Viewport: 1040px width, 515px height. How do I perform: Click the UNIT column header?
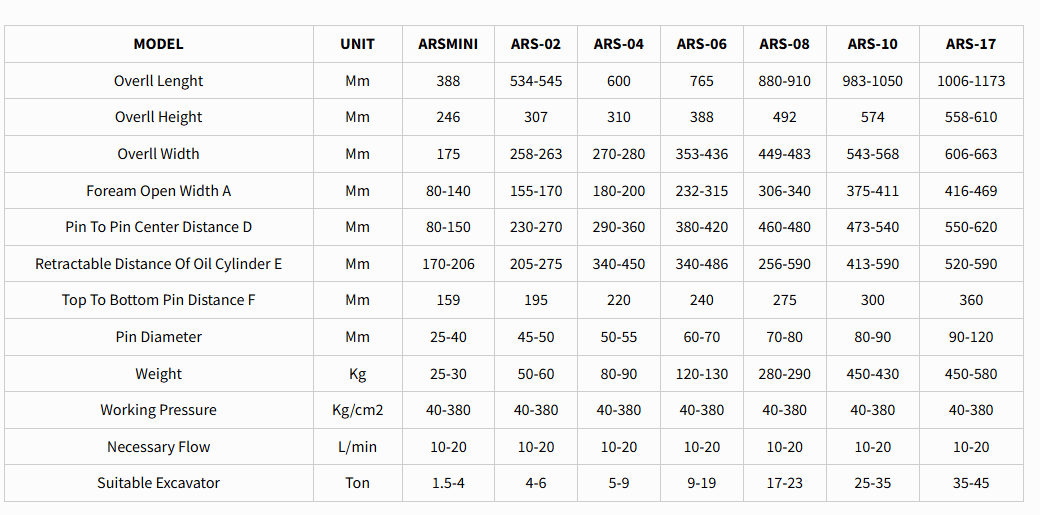coord(357,44)
